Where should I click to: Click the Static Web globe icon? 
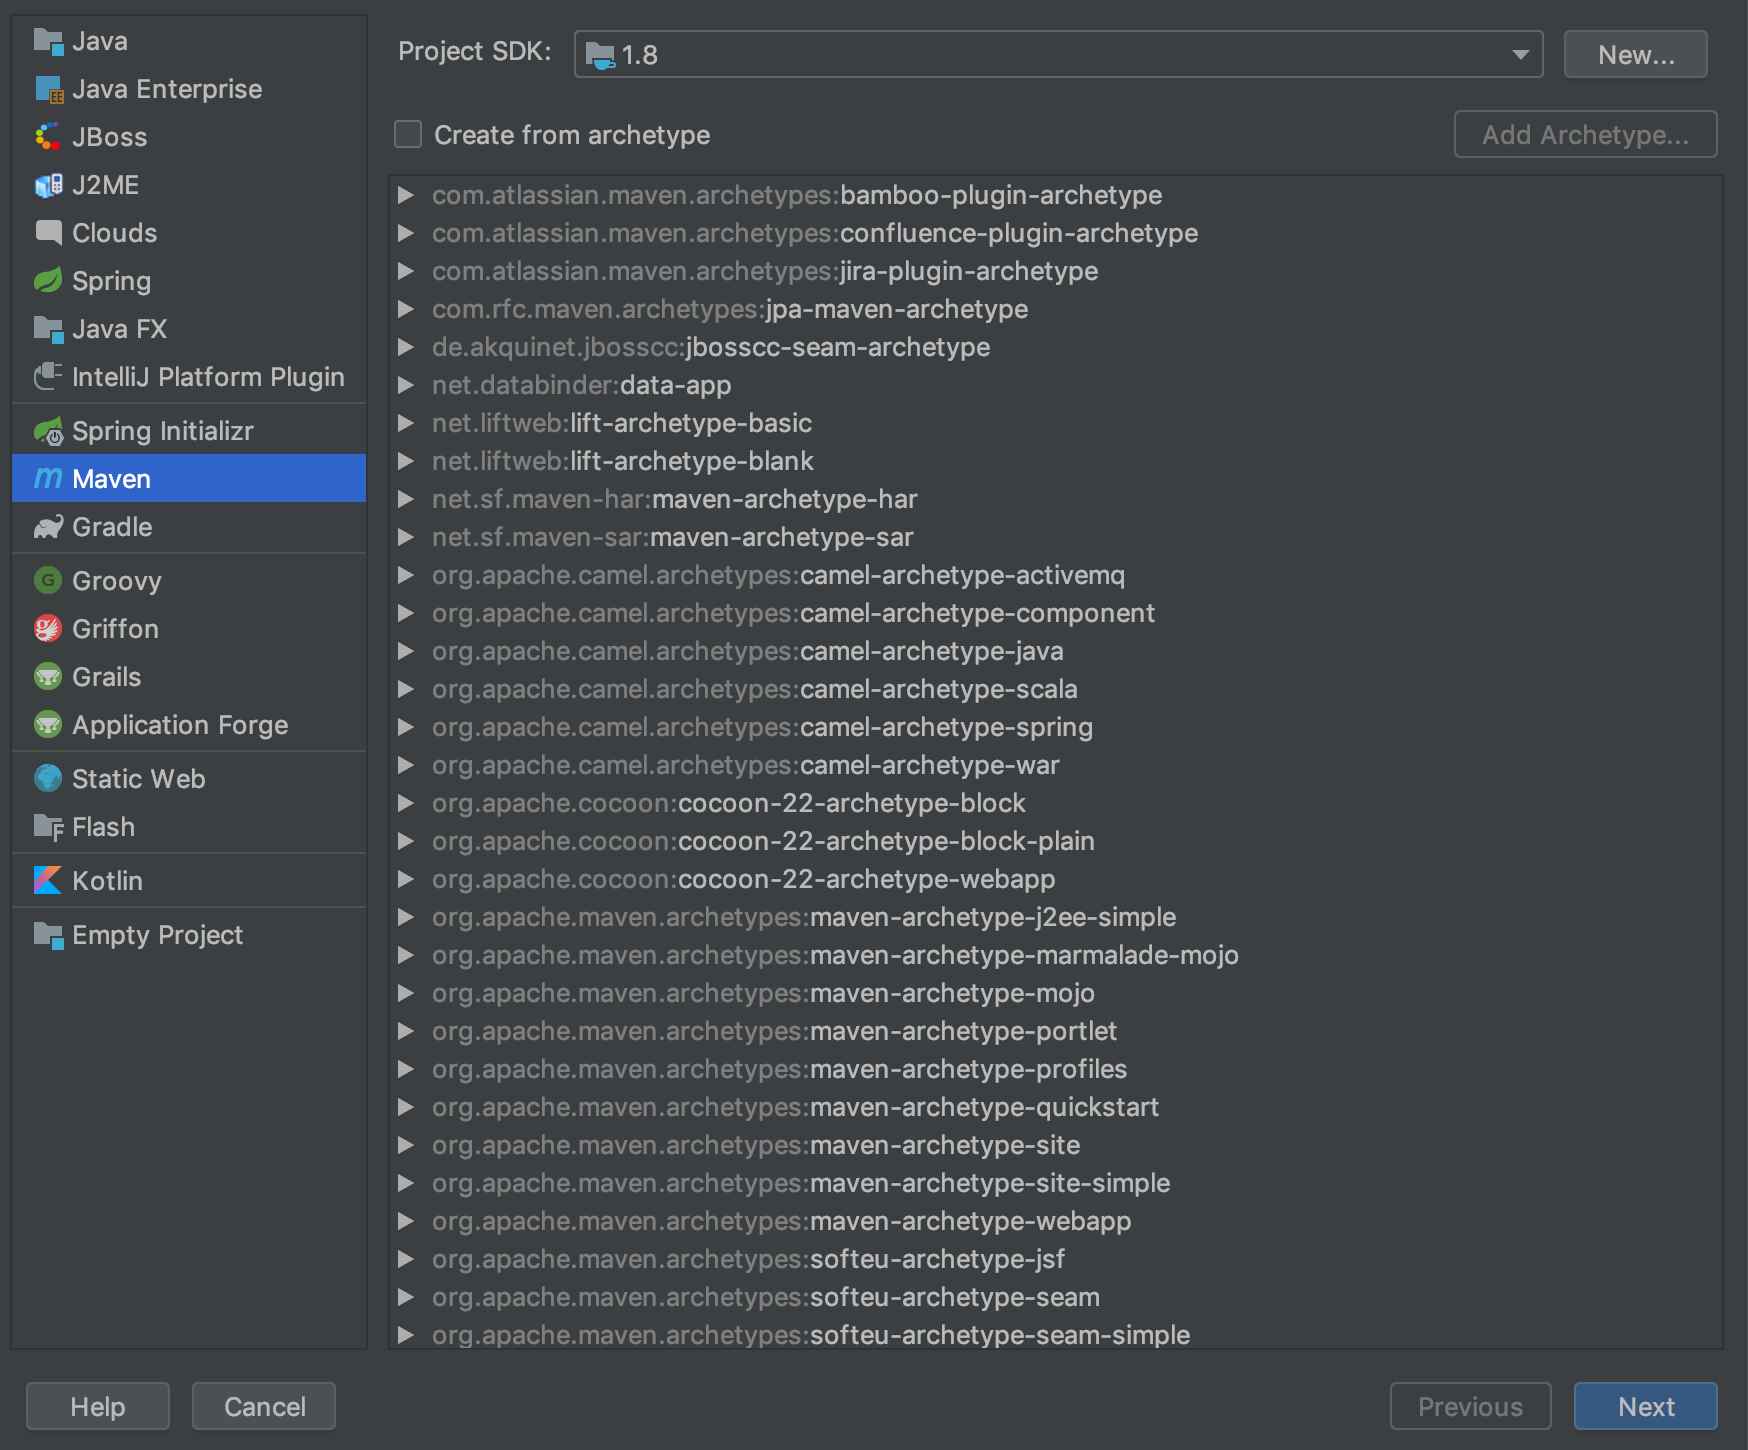tap(48, 779)
